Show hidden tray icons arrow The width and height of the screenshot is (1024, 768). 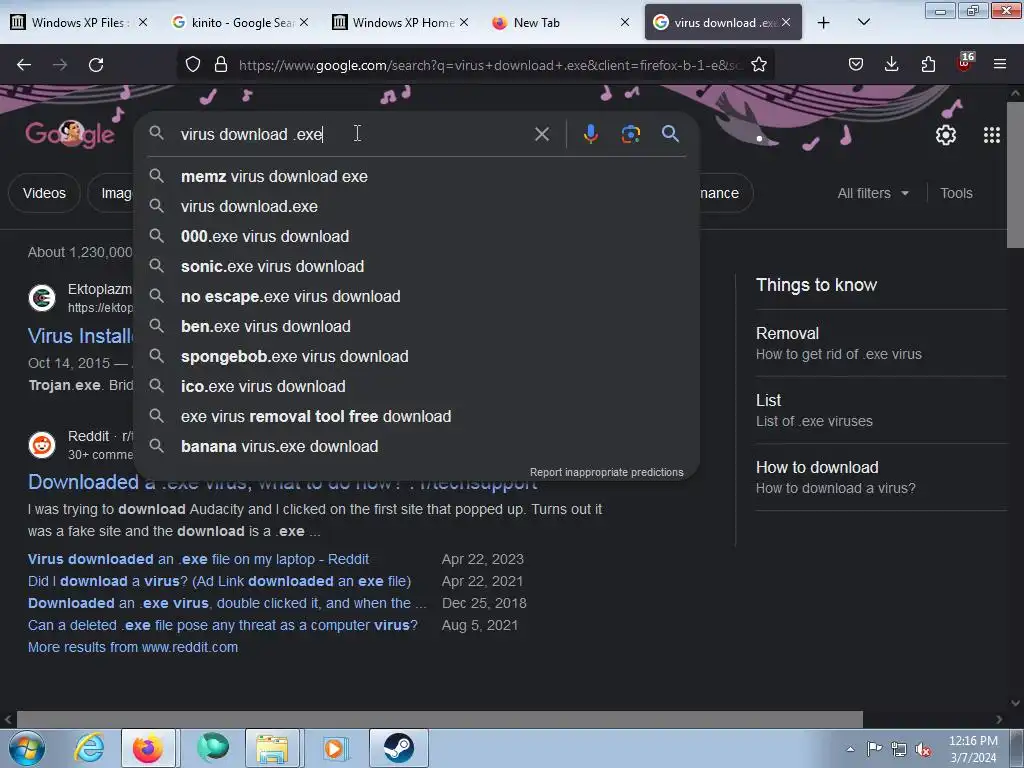(850, 749)
